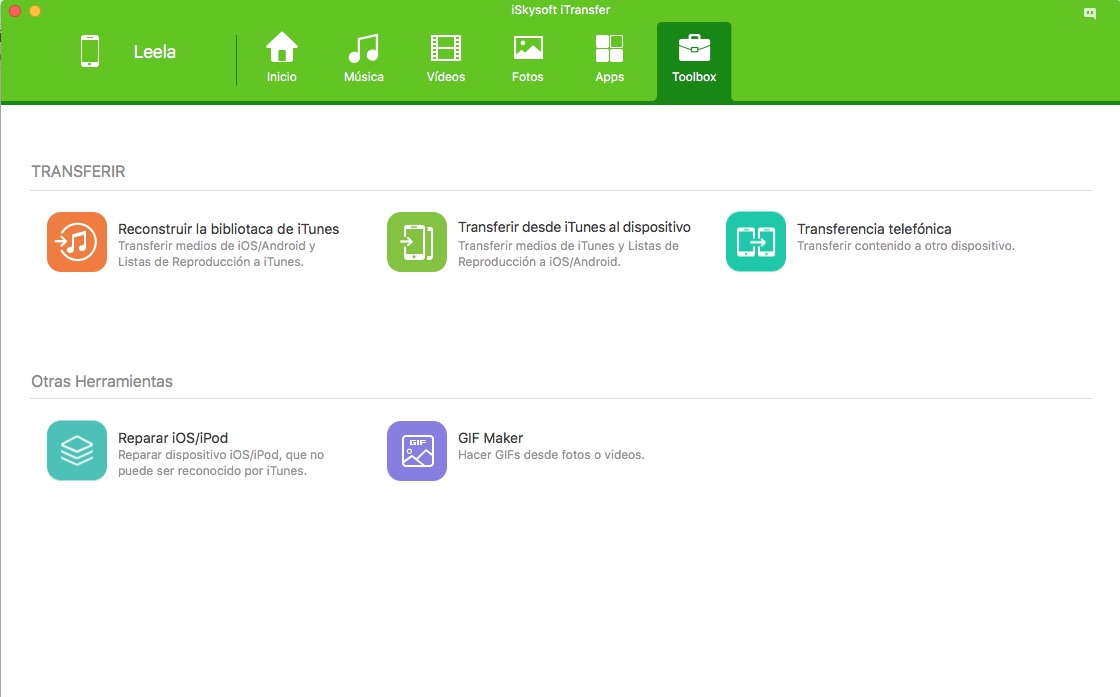Open Transferencia telefónica tool
The width and height of the screenshot is (1120, 697).
874,229
